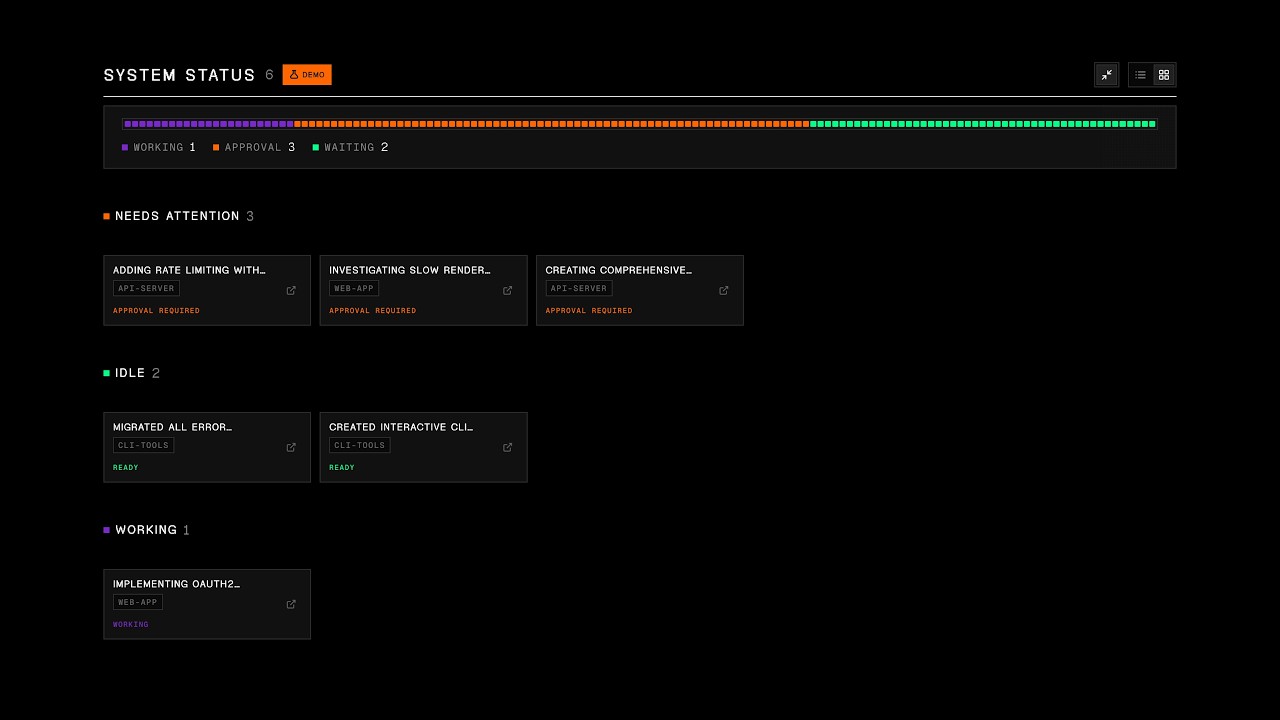Click WEB-APP tag on Investigating Slow Render card
The image size is (1280, 720).
click(354, 288)
